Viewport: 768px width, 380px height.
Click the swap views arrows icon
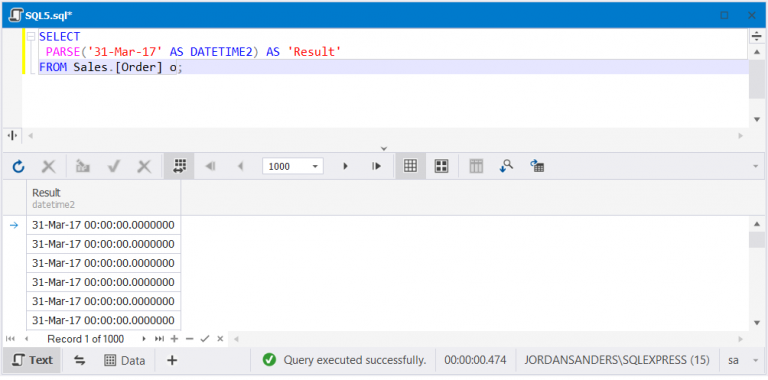coord(79,361)
